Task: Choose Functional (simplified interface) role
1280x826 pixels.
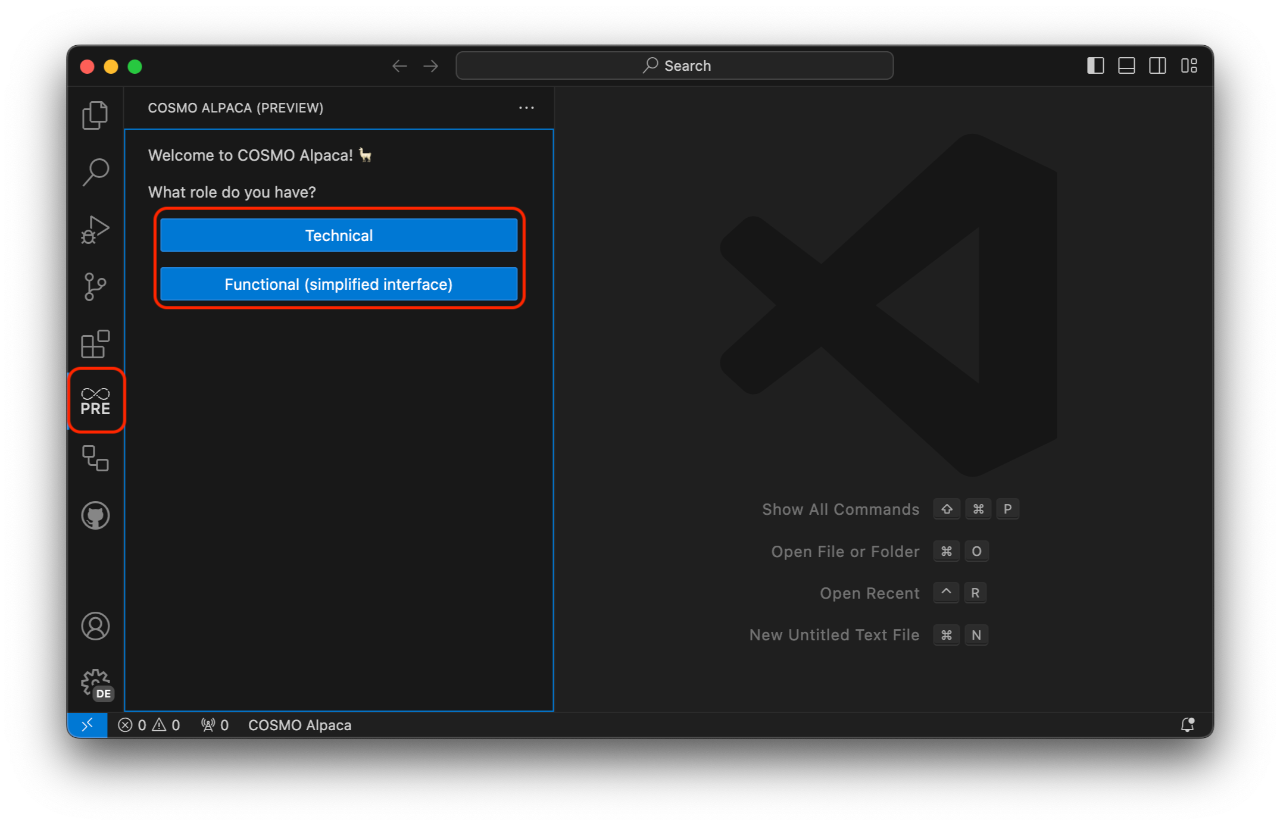Action: click(x=338, y=284)
